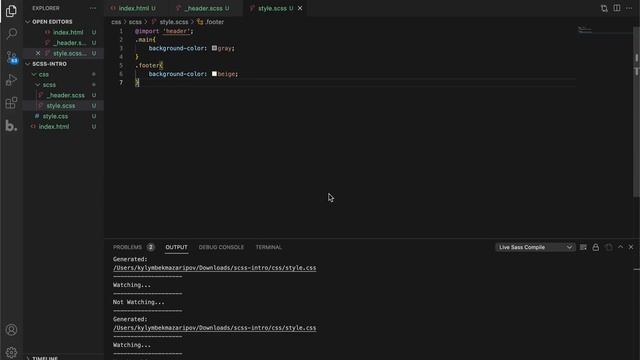
Task: Place cursor on line number 3
Action: click(121, 48)
